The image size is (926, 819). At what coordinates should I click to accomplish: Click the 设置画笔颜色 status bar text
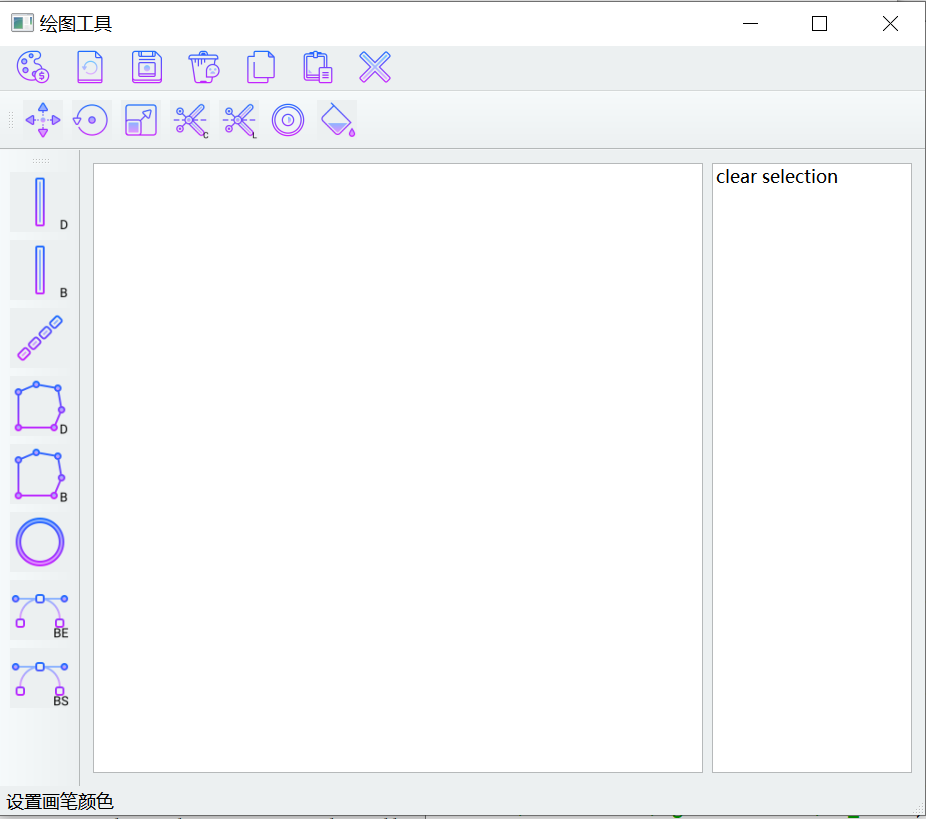60,801
